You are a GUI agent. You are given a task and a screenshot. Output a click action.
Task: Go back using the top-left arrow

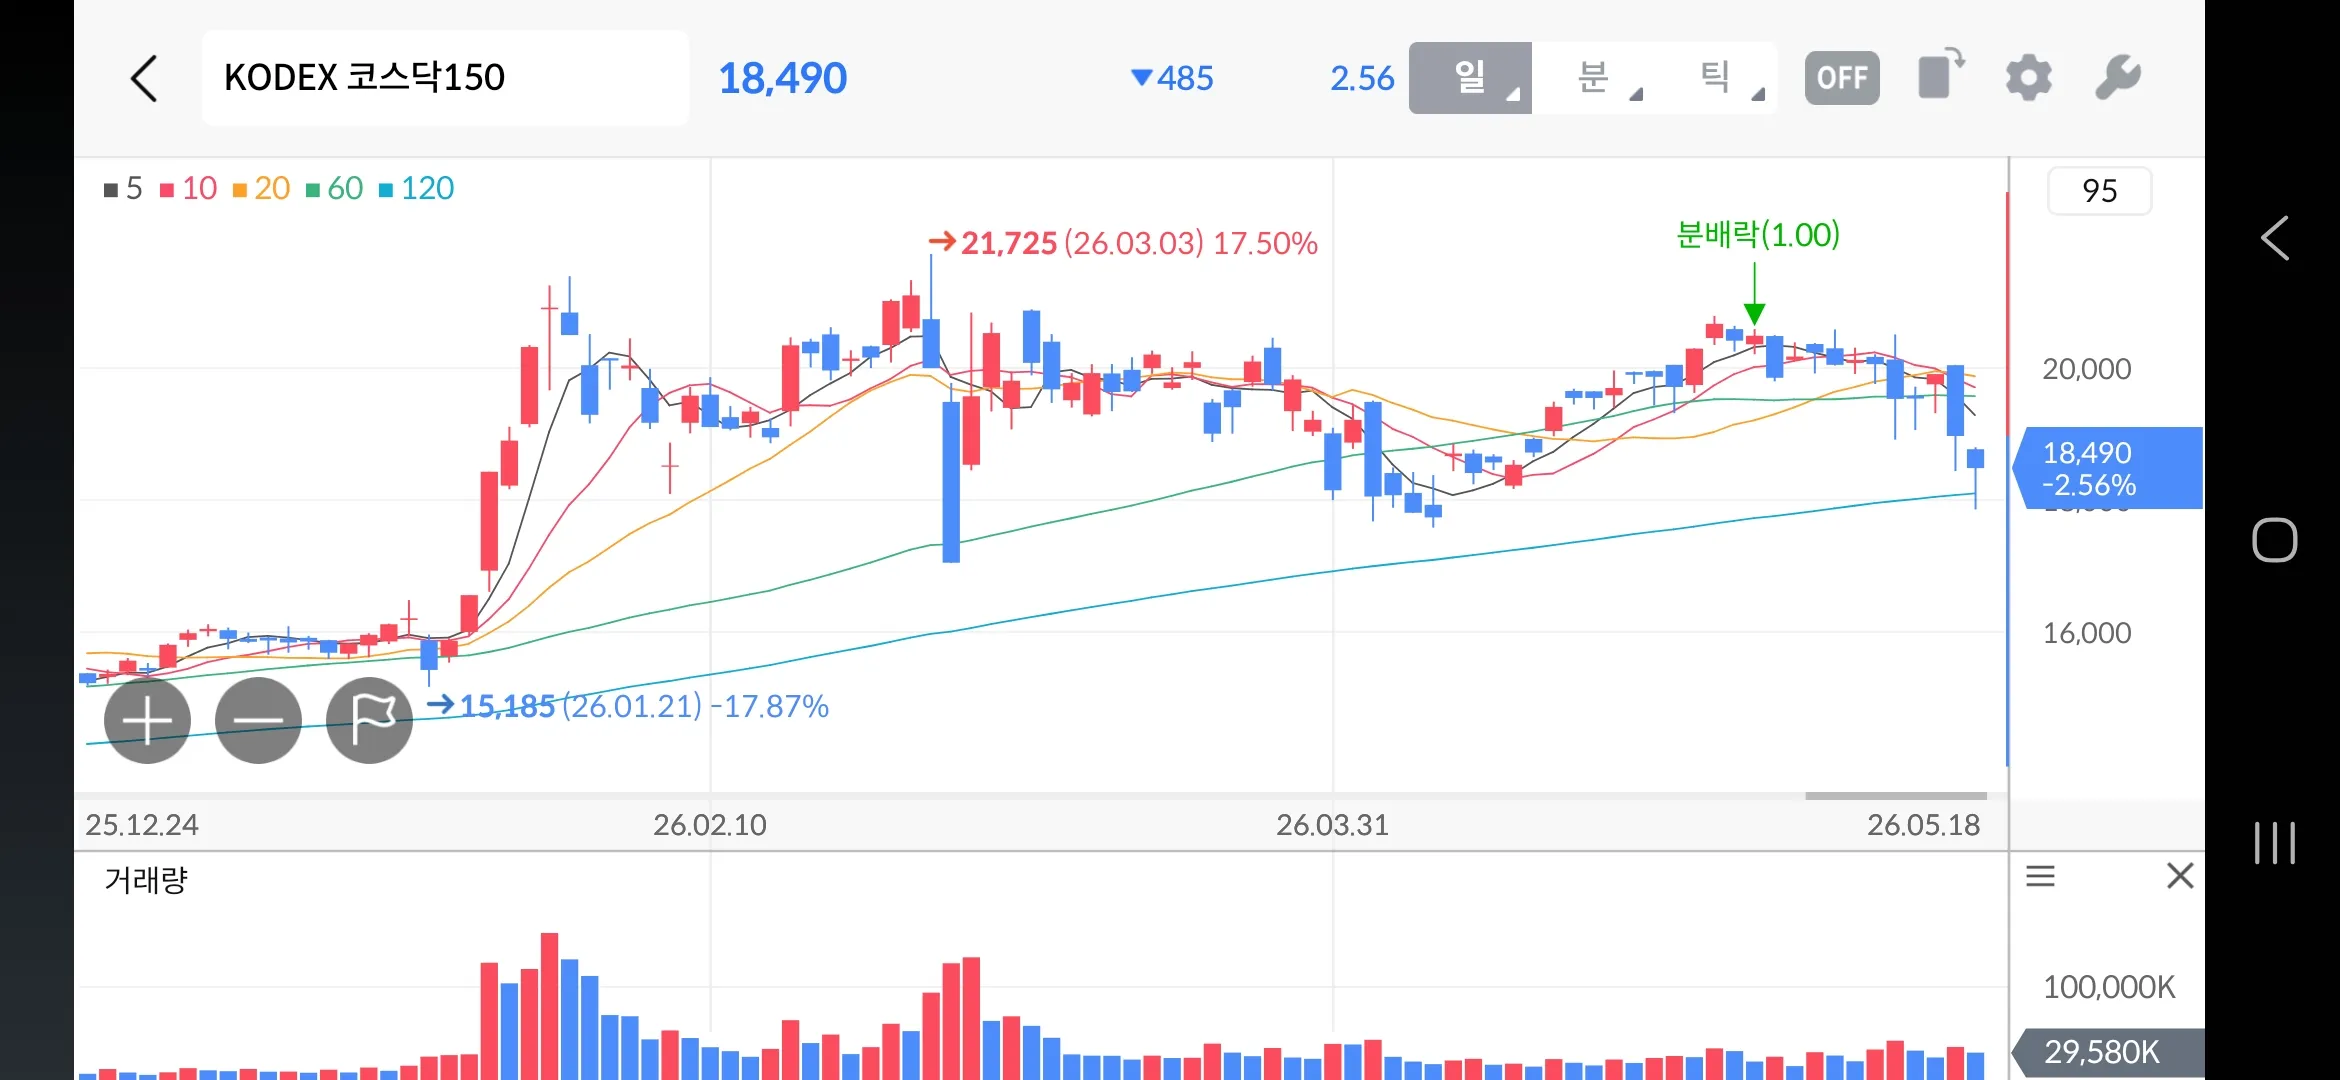click(144, 78)
